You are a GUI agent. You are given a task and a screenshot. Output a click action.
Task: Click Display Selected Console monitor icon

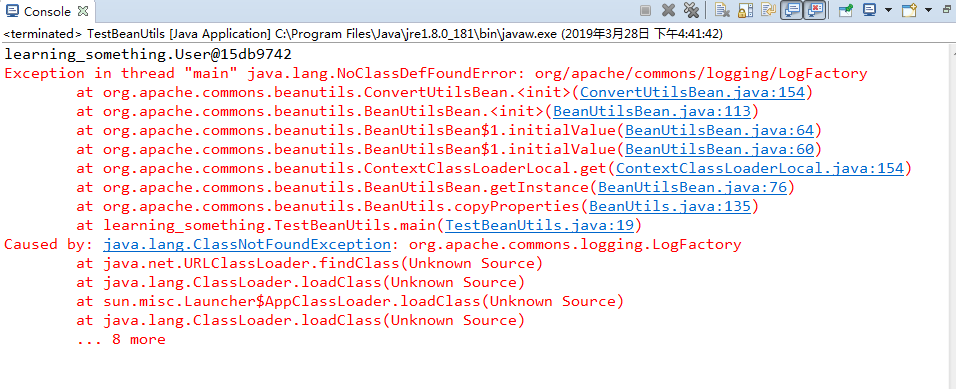[869, 10]
